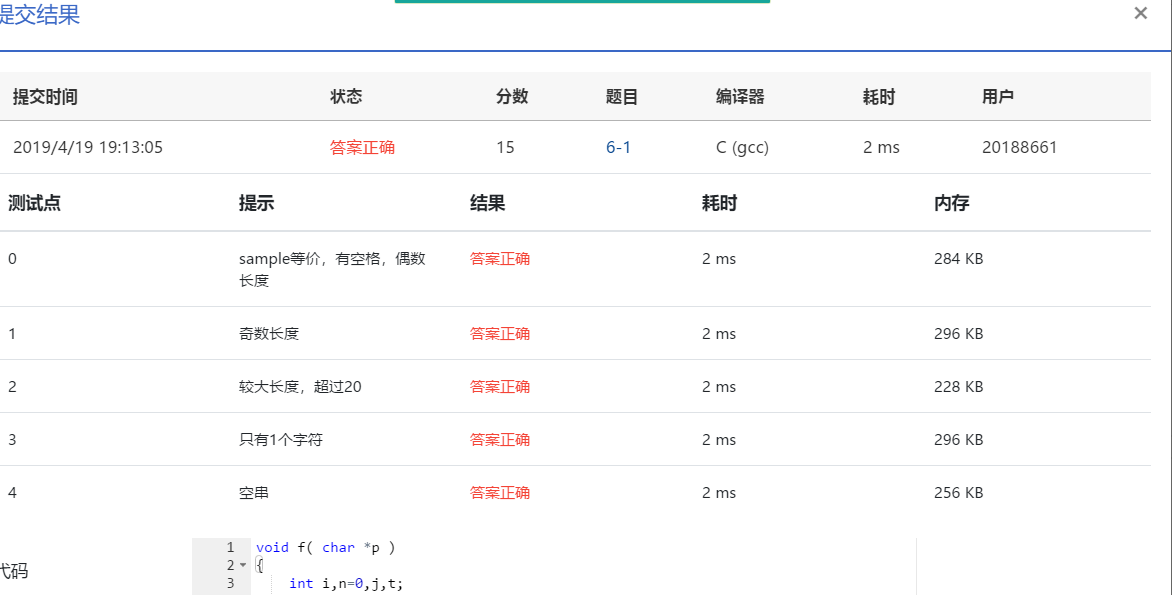Click code line number 1 in gutter
1172x595 pixels.
(x=230, y=547)
